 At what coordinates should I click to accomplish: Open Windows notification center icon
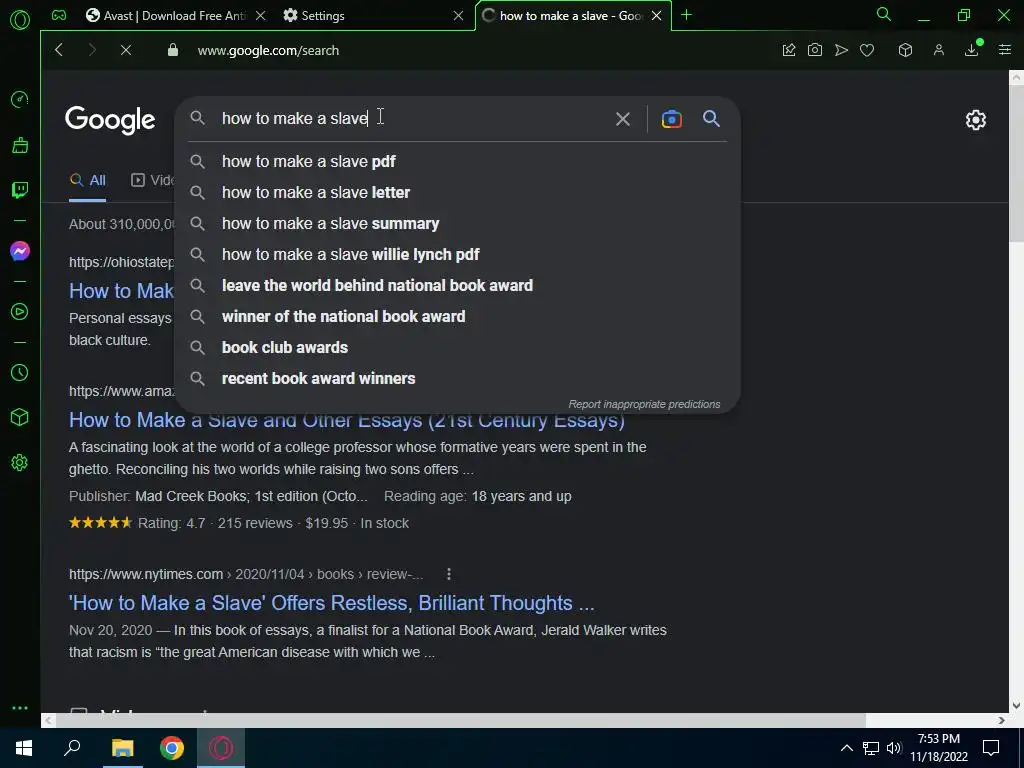tap(991, 748)
